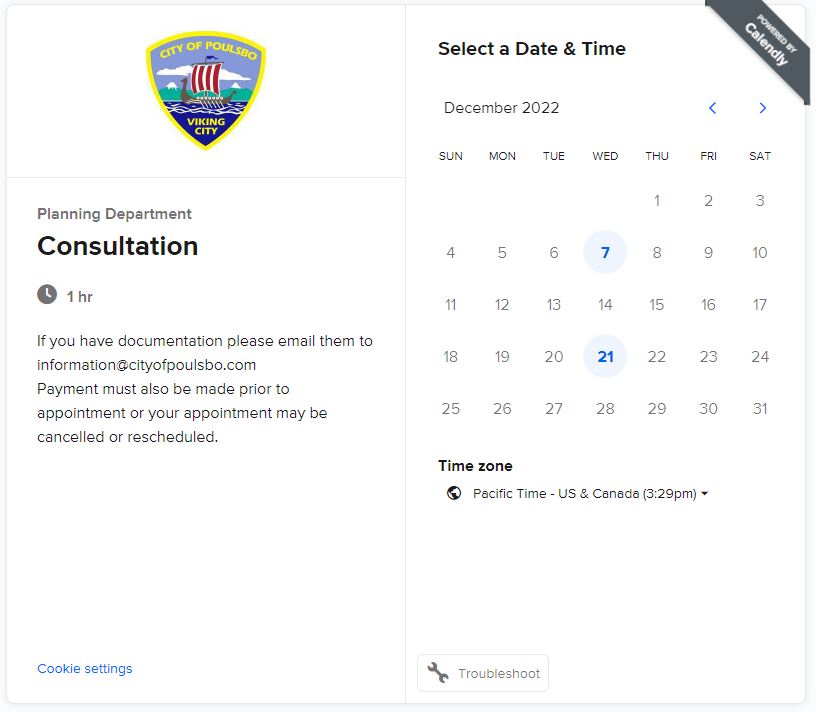This screenshot has height=712, width=816.
Task: Click the Consultation event title
Action: [118, 246]
